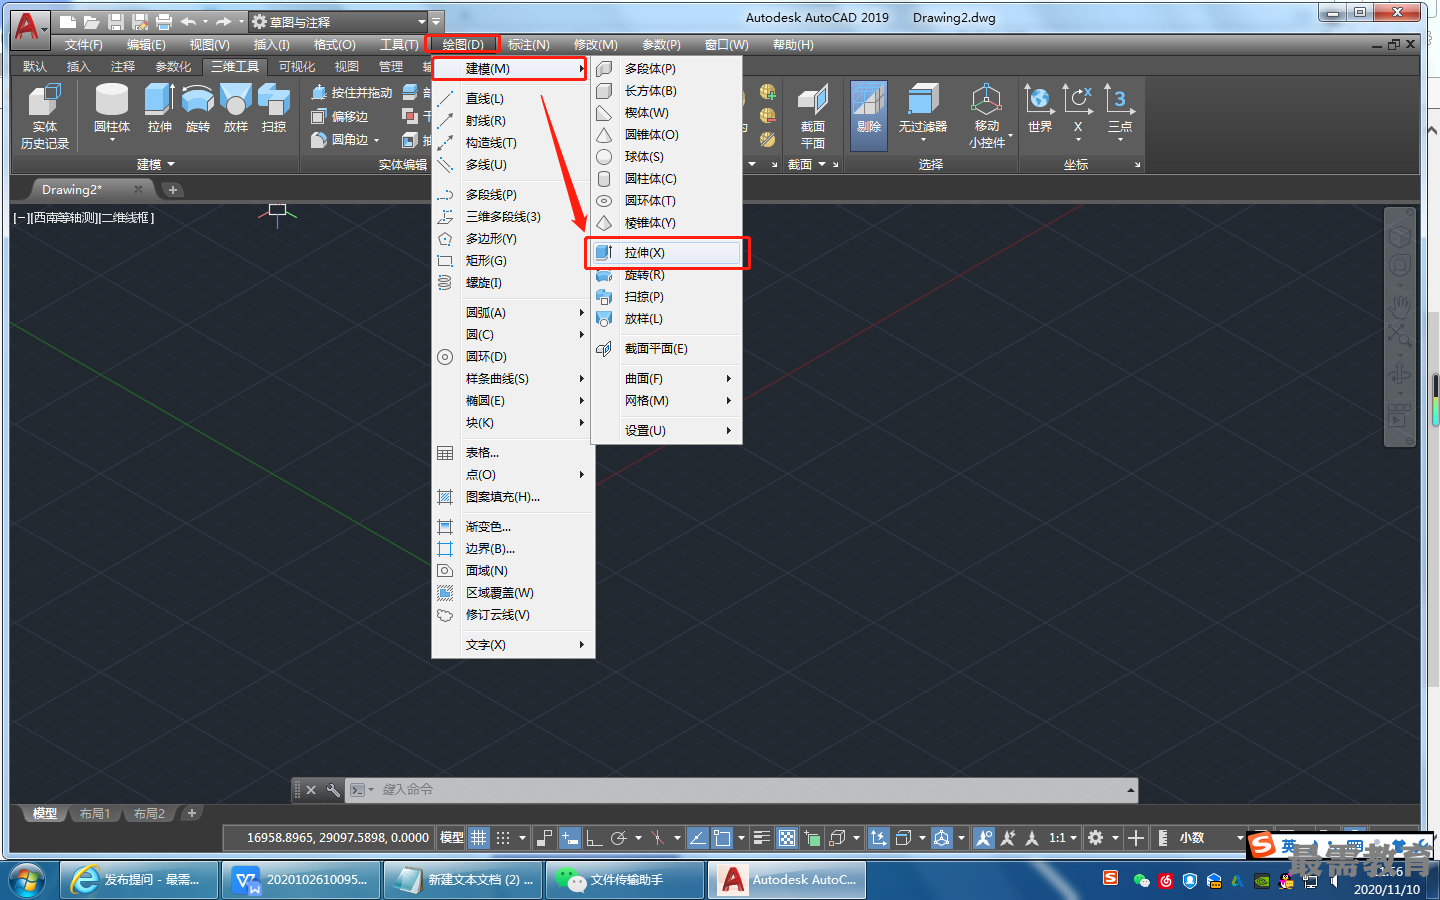Open the 草图与注释 workspace dropdown
The width and height of the screenshot is (1440, 900).
click(339, 21)
